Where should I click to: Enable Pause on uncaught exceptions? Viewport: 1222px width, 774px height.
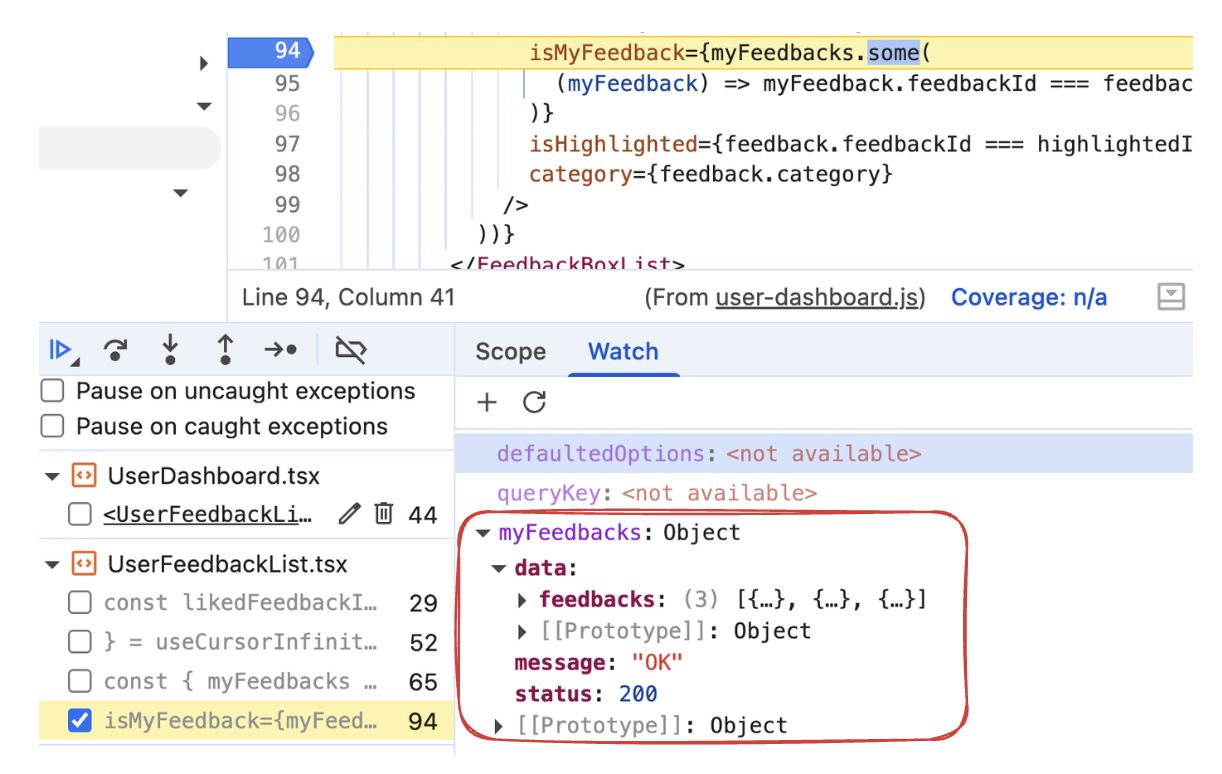[x=53, y=391]
